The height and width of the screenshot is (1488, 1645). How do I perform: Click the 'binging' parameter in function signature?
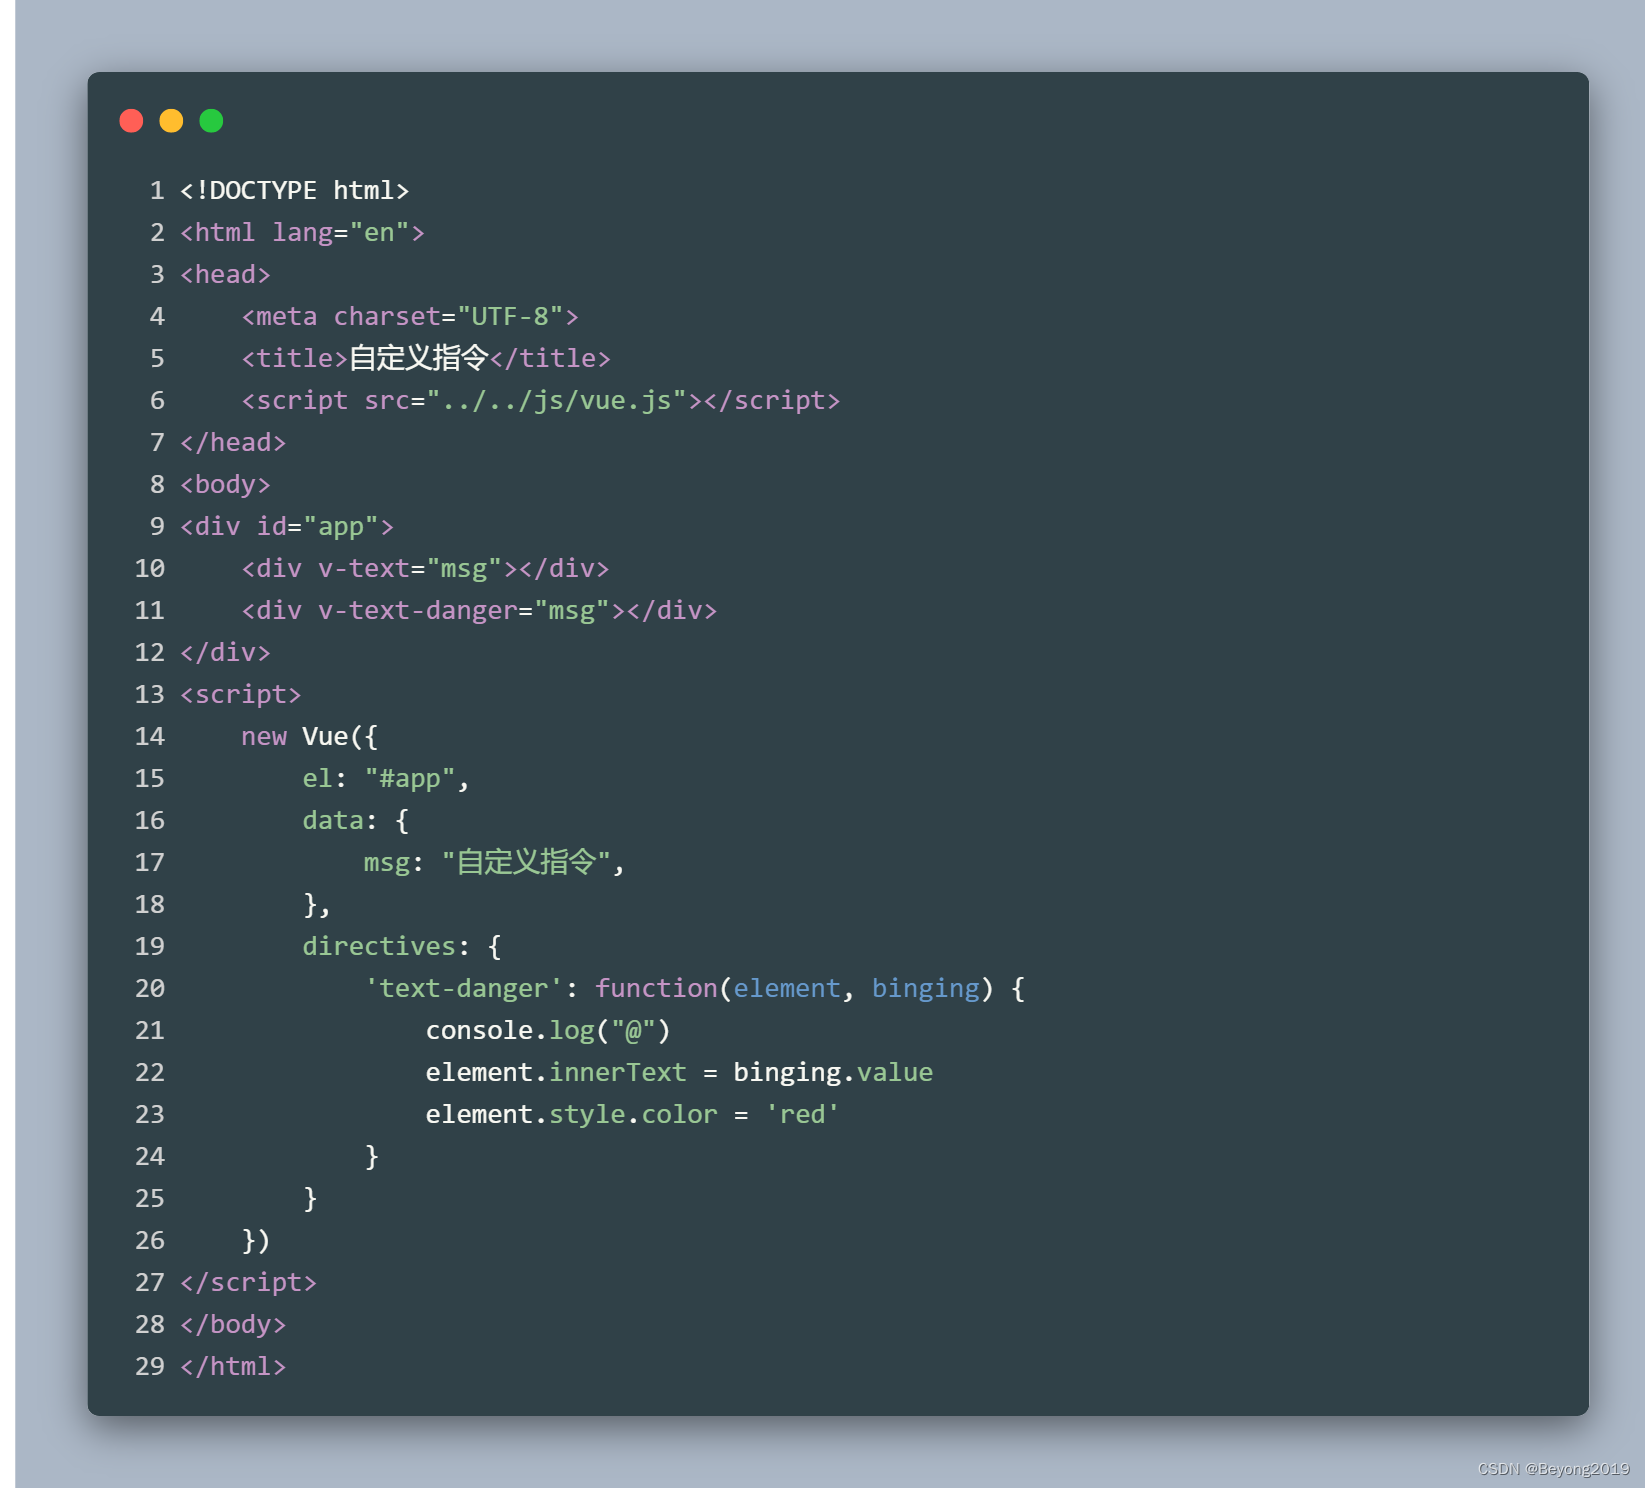925,988
